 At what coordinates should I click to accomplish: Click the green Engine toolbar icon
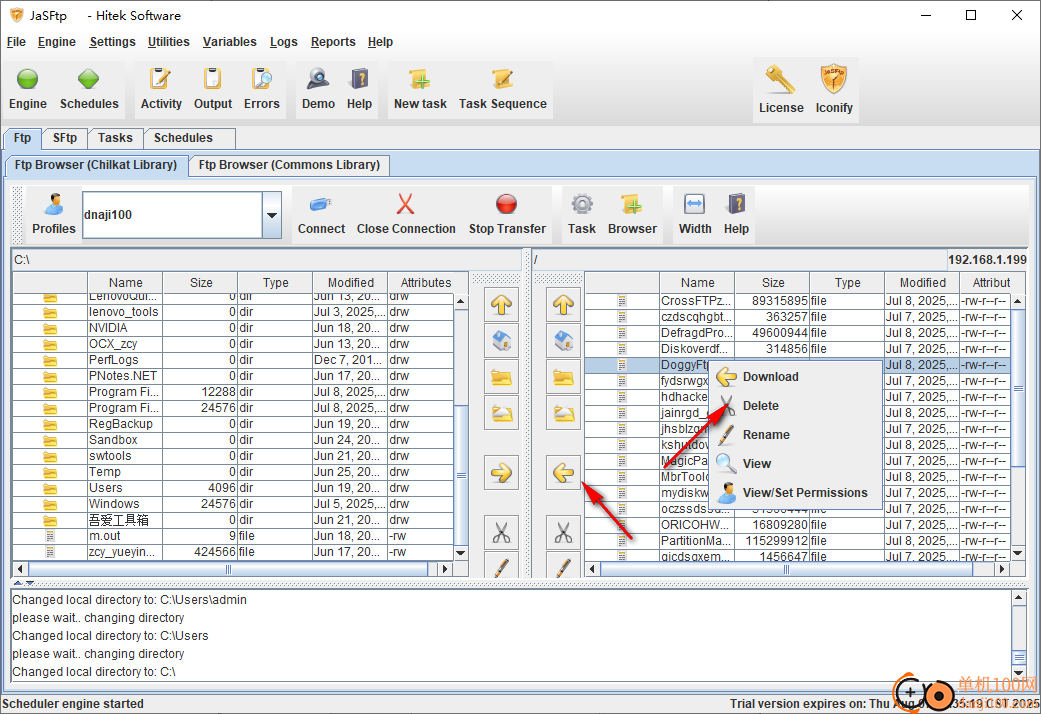27,80
